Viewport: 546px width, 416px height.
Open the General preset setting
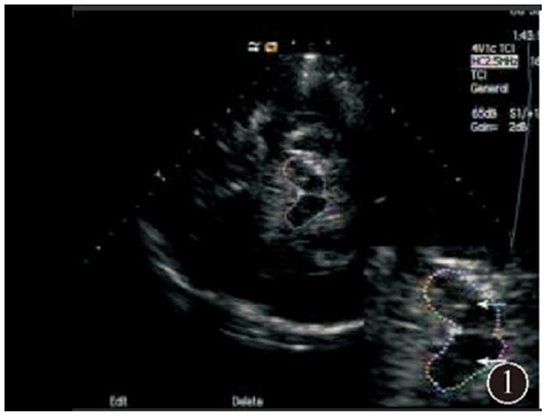pos(489,88)
